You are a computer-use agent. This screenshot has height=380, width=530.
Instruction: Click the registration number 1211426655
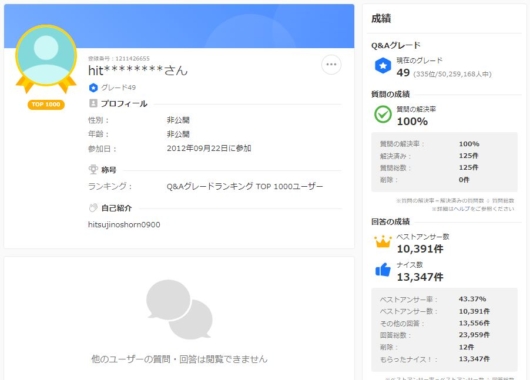coord(132,58)
